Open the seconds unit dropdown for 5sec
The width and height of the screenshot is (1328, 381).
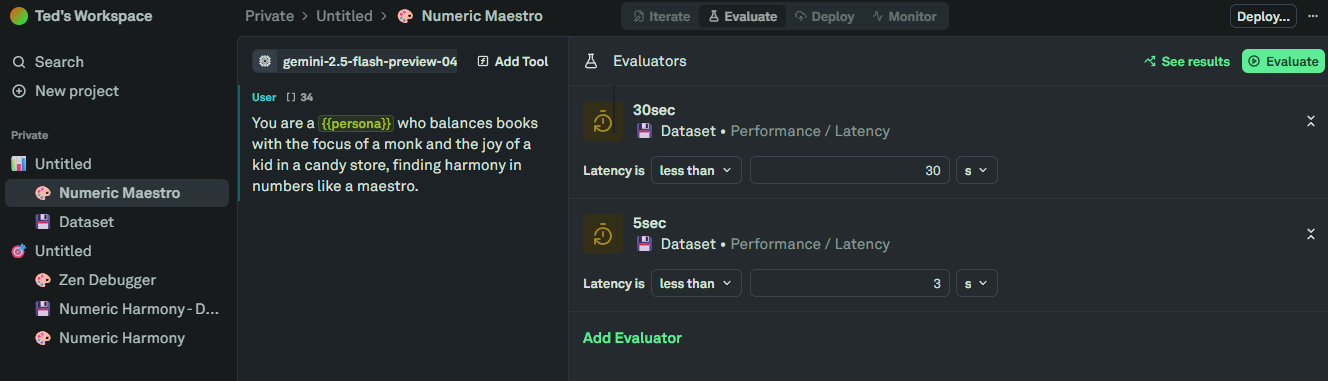click(x=976, y=284)
